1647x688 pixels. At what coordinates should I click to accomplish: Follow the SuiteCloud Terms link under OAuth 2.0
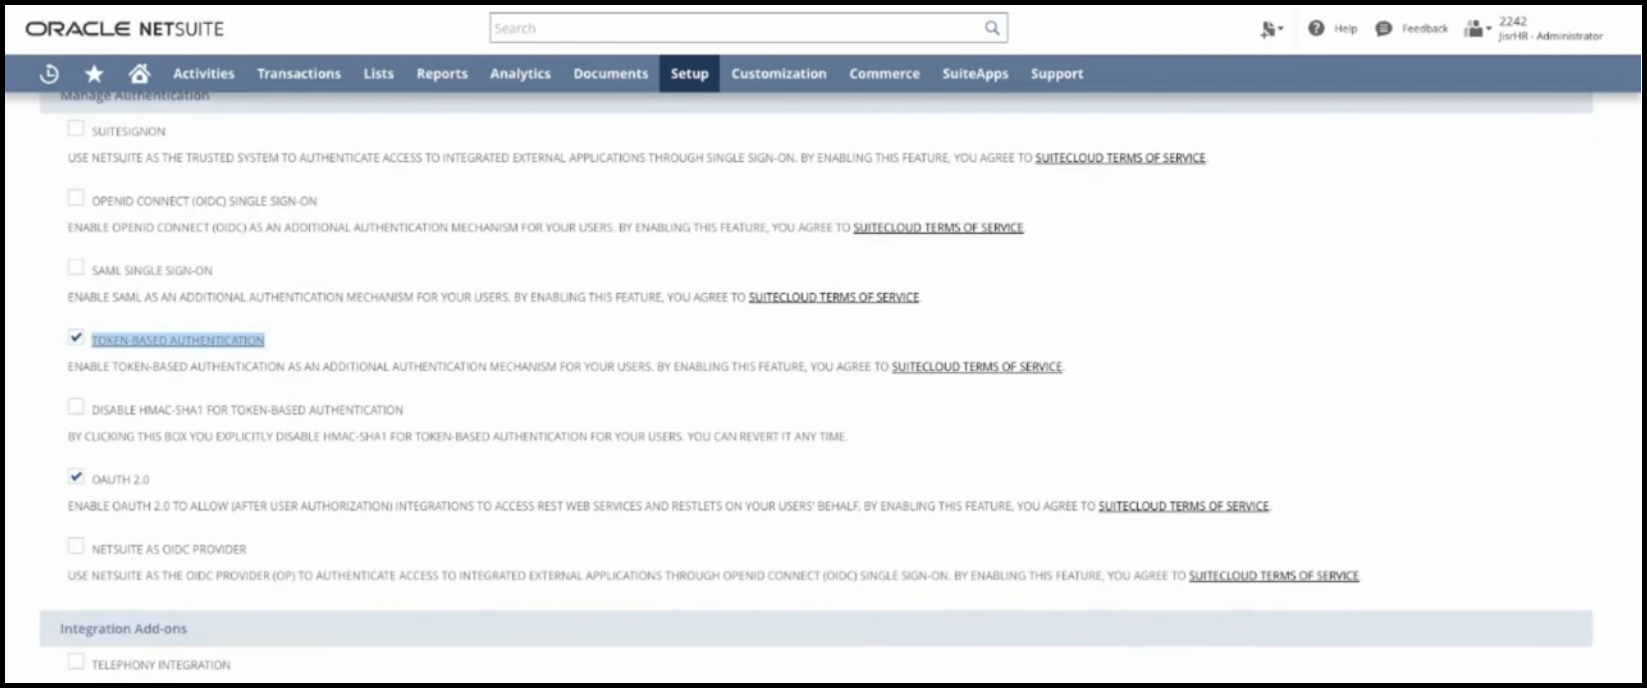[x=1183, y=507]
